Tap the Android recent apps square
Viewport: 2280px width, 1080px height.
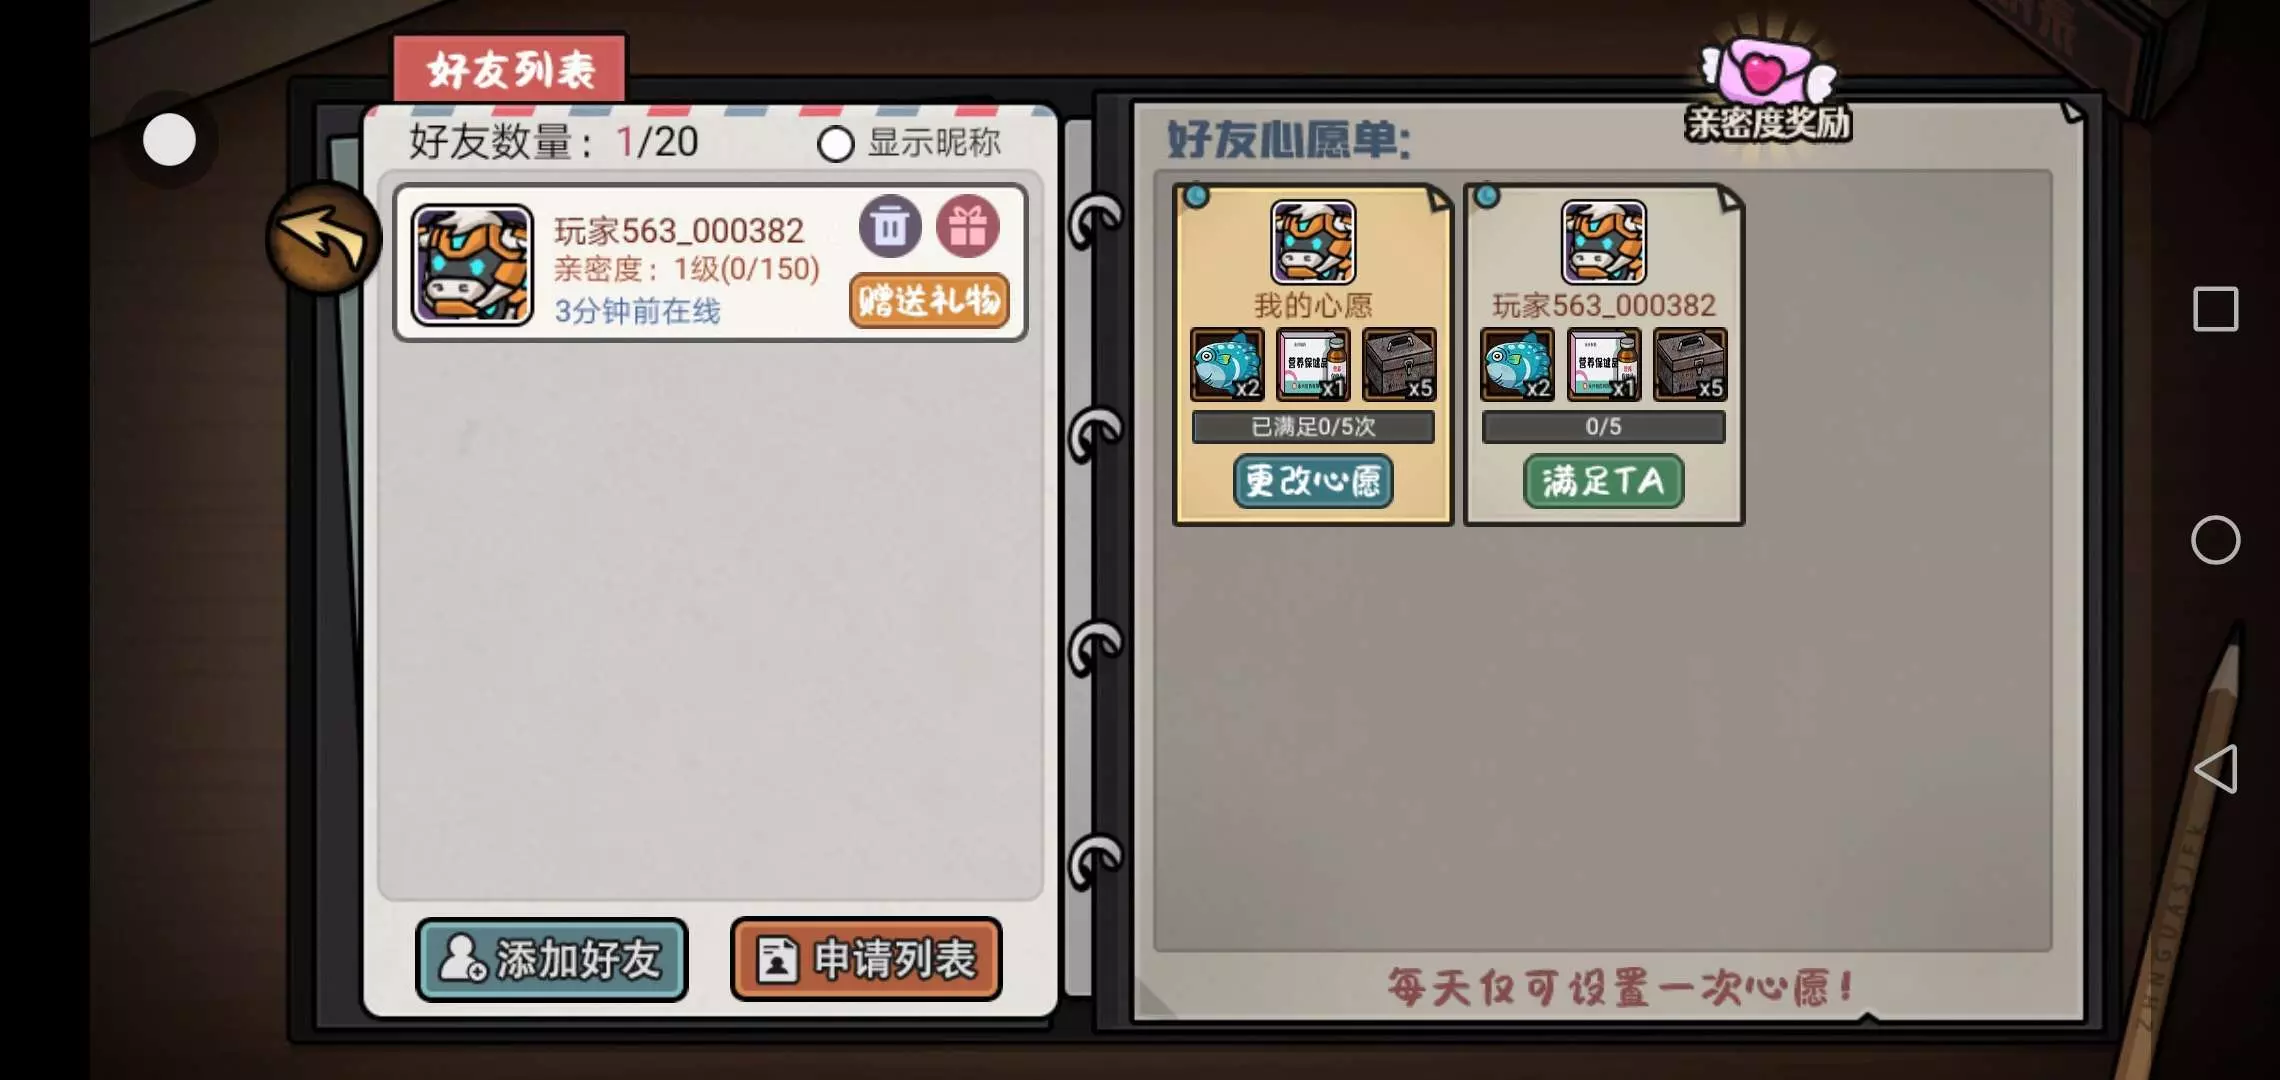[x=2215, y=309]
